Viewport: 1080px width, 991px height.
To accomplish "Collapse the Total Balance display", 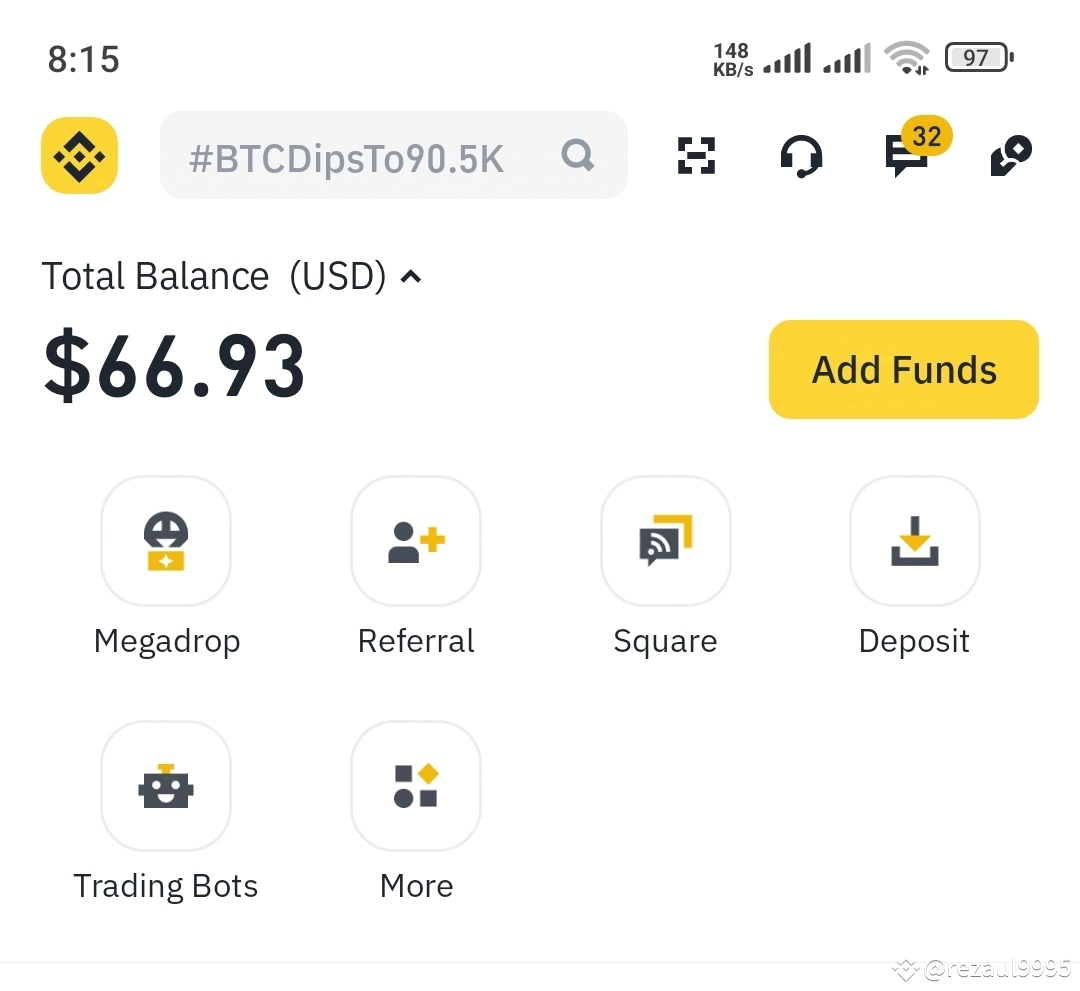I will (411, 277).
